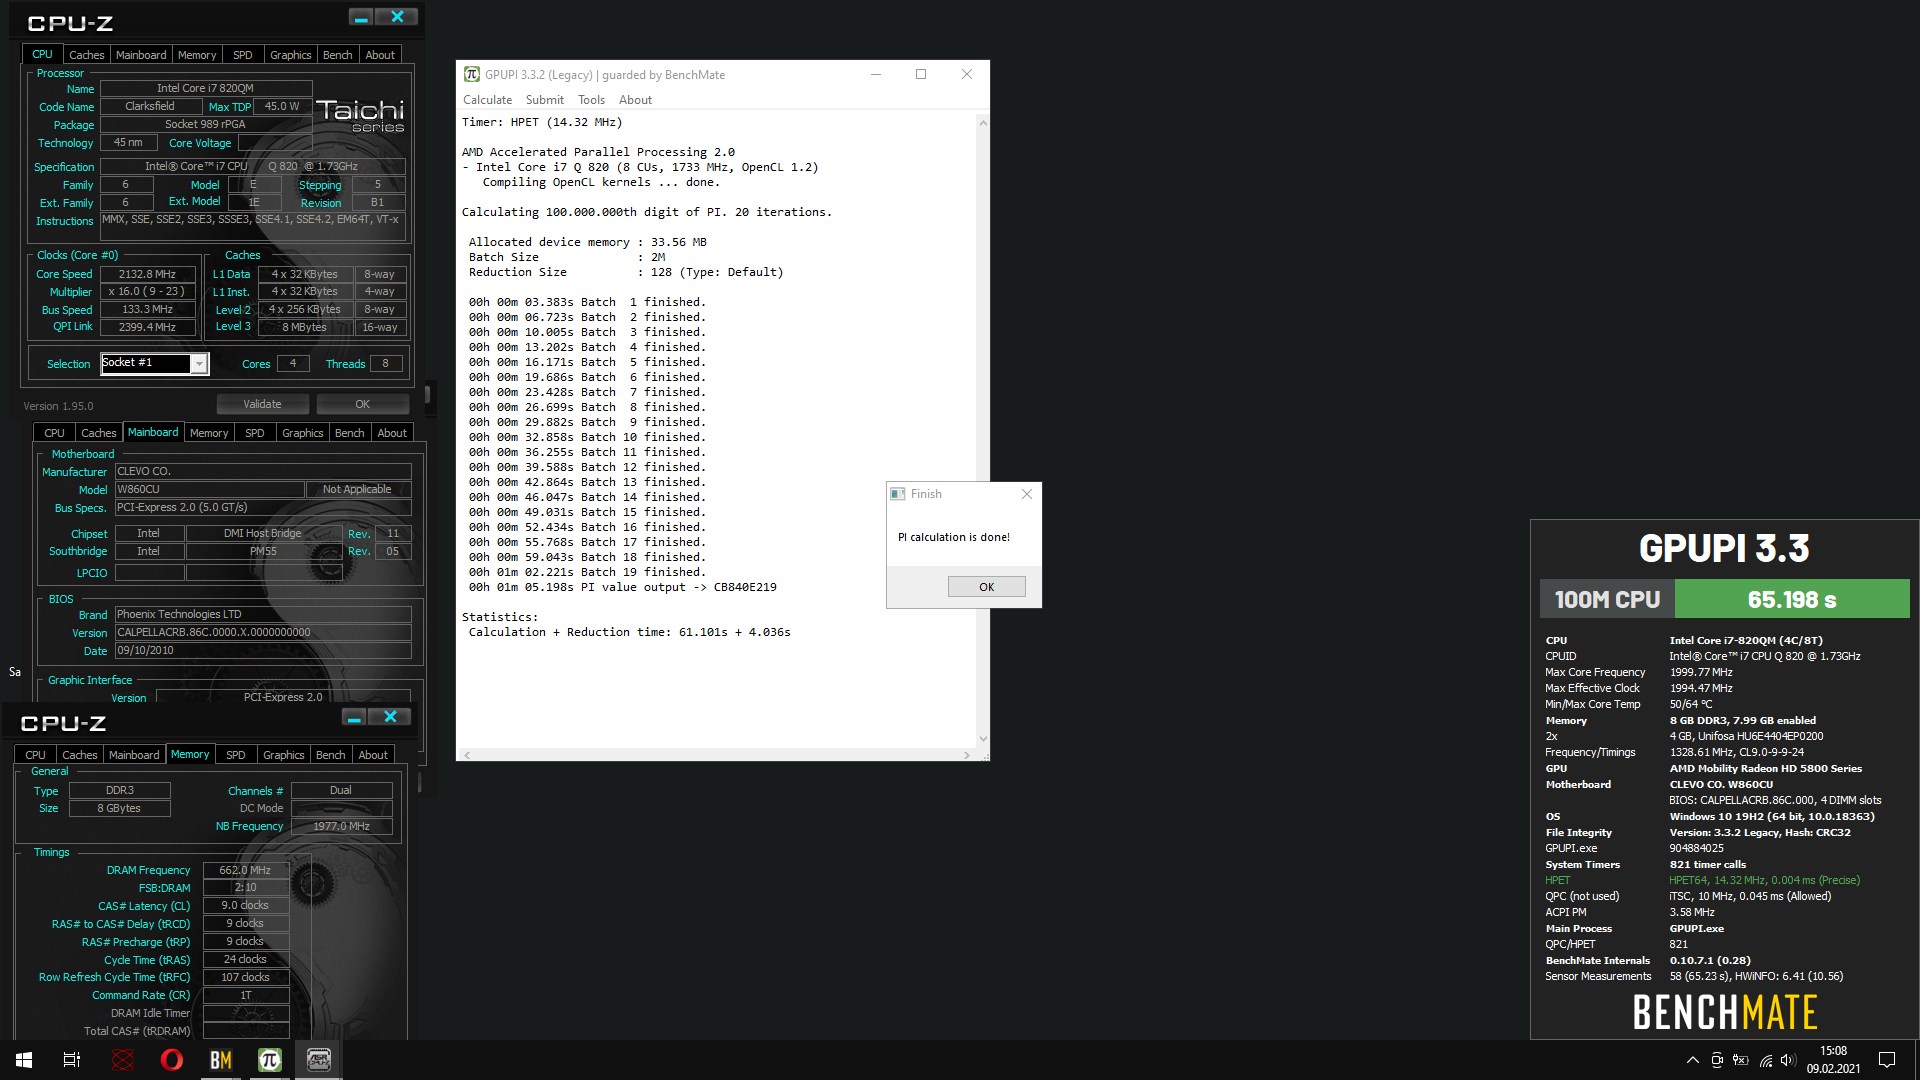
Task: Select Caches tab in the bottom Memory CPU-Z window
Action: tap(80, 755)
